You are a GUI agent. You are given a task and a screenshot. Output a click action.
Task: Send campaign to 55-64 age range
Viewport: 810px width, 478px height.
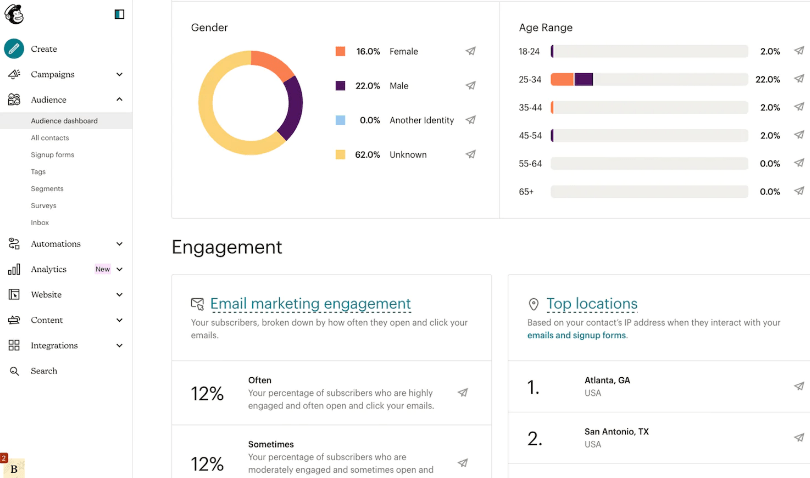(x=799, y=163)
